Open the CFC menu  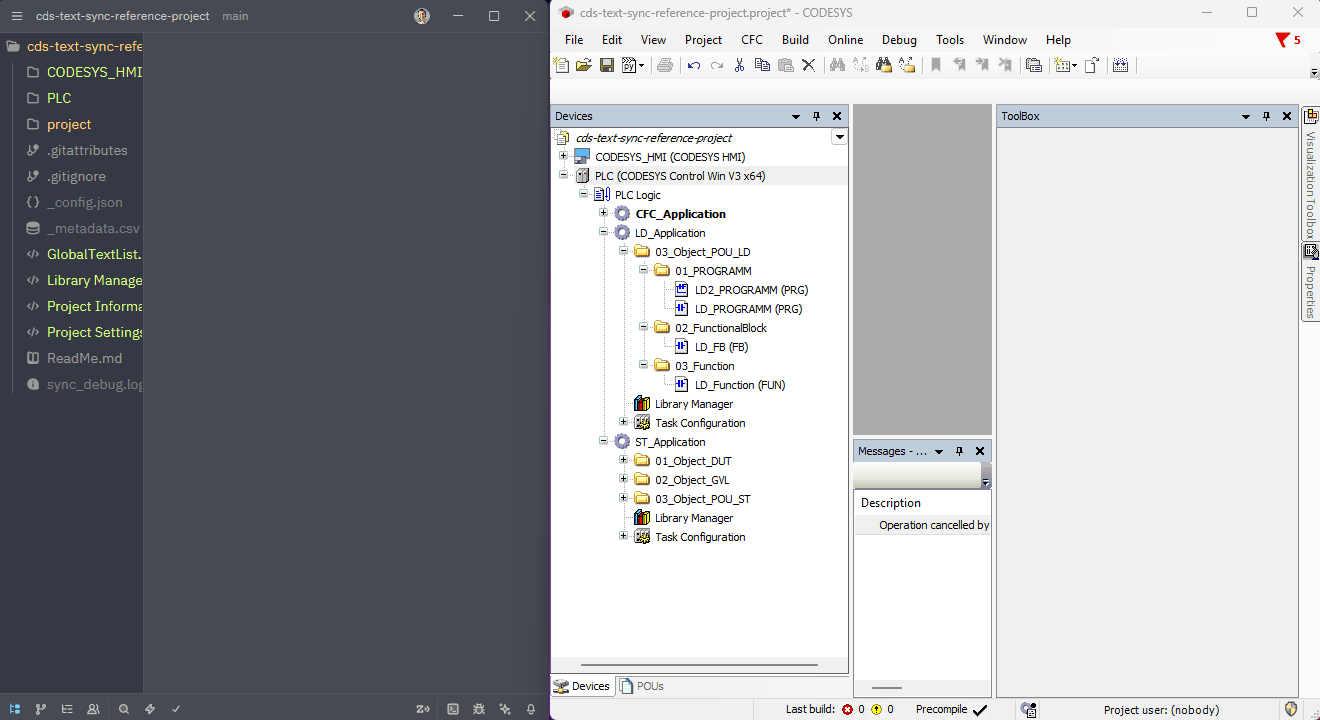[752, 40]
